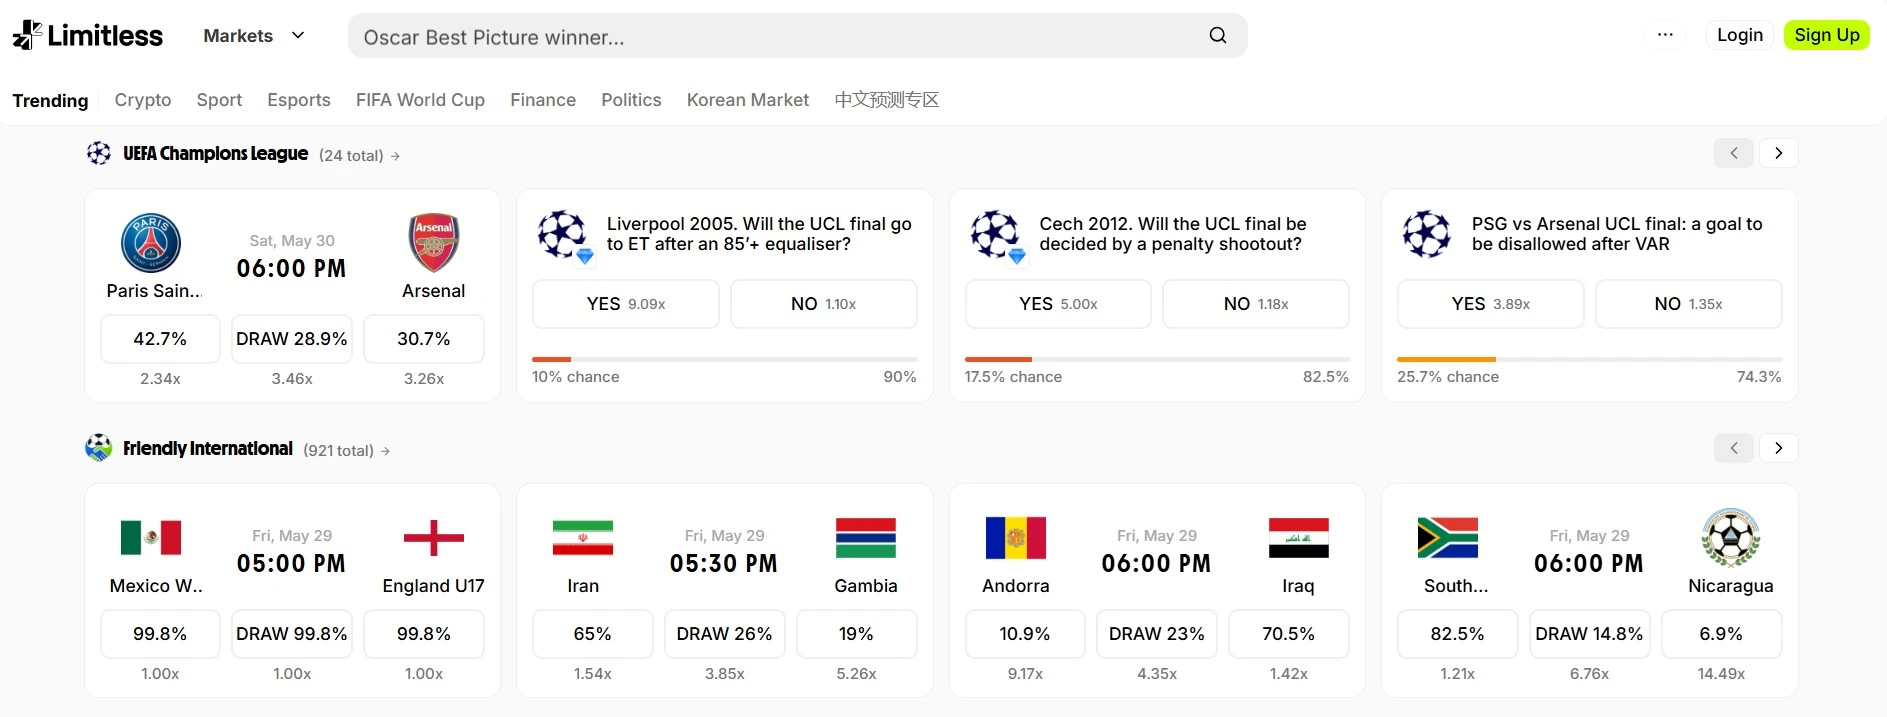The width and height of the screenshot is (1887, 717).
Task: Select Gambia win 19%
Action: [x=857, y=634]
